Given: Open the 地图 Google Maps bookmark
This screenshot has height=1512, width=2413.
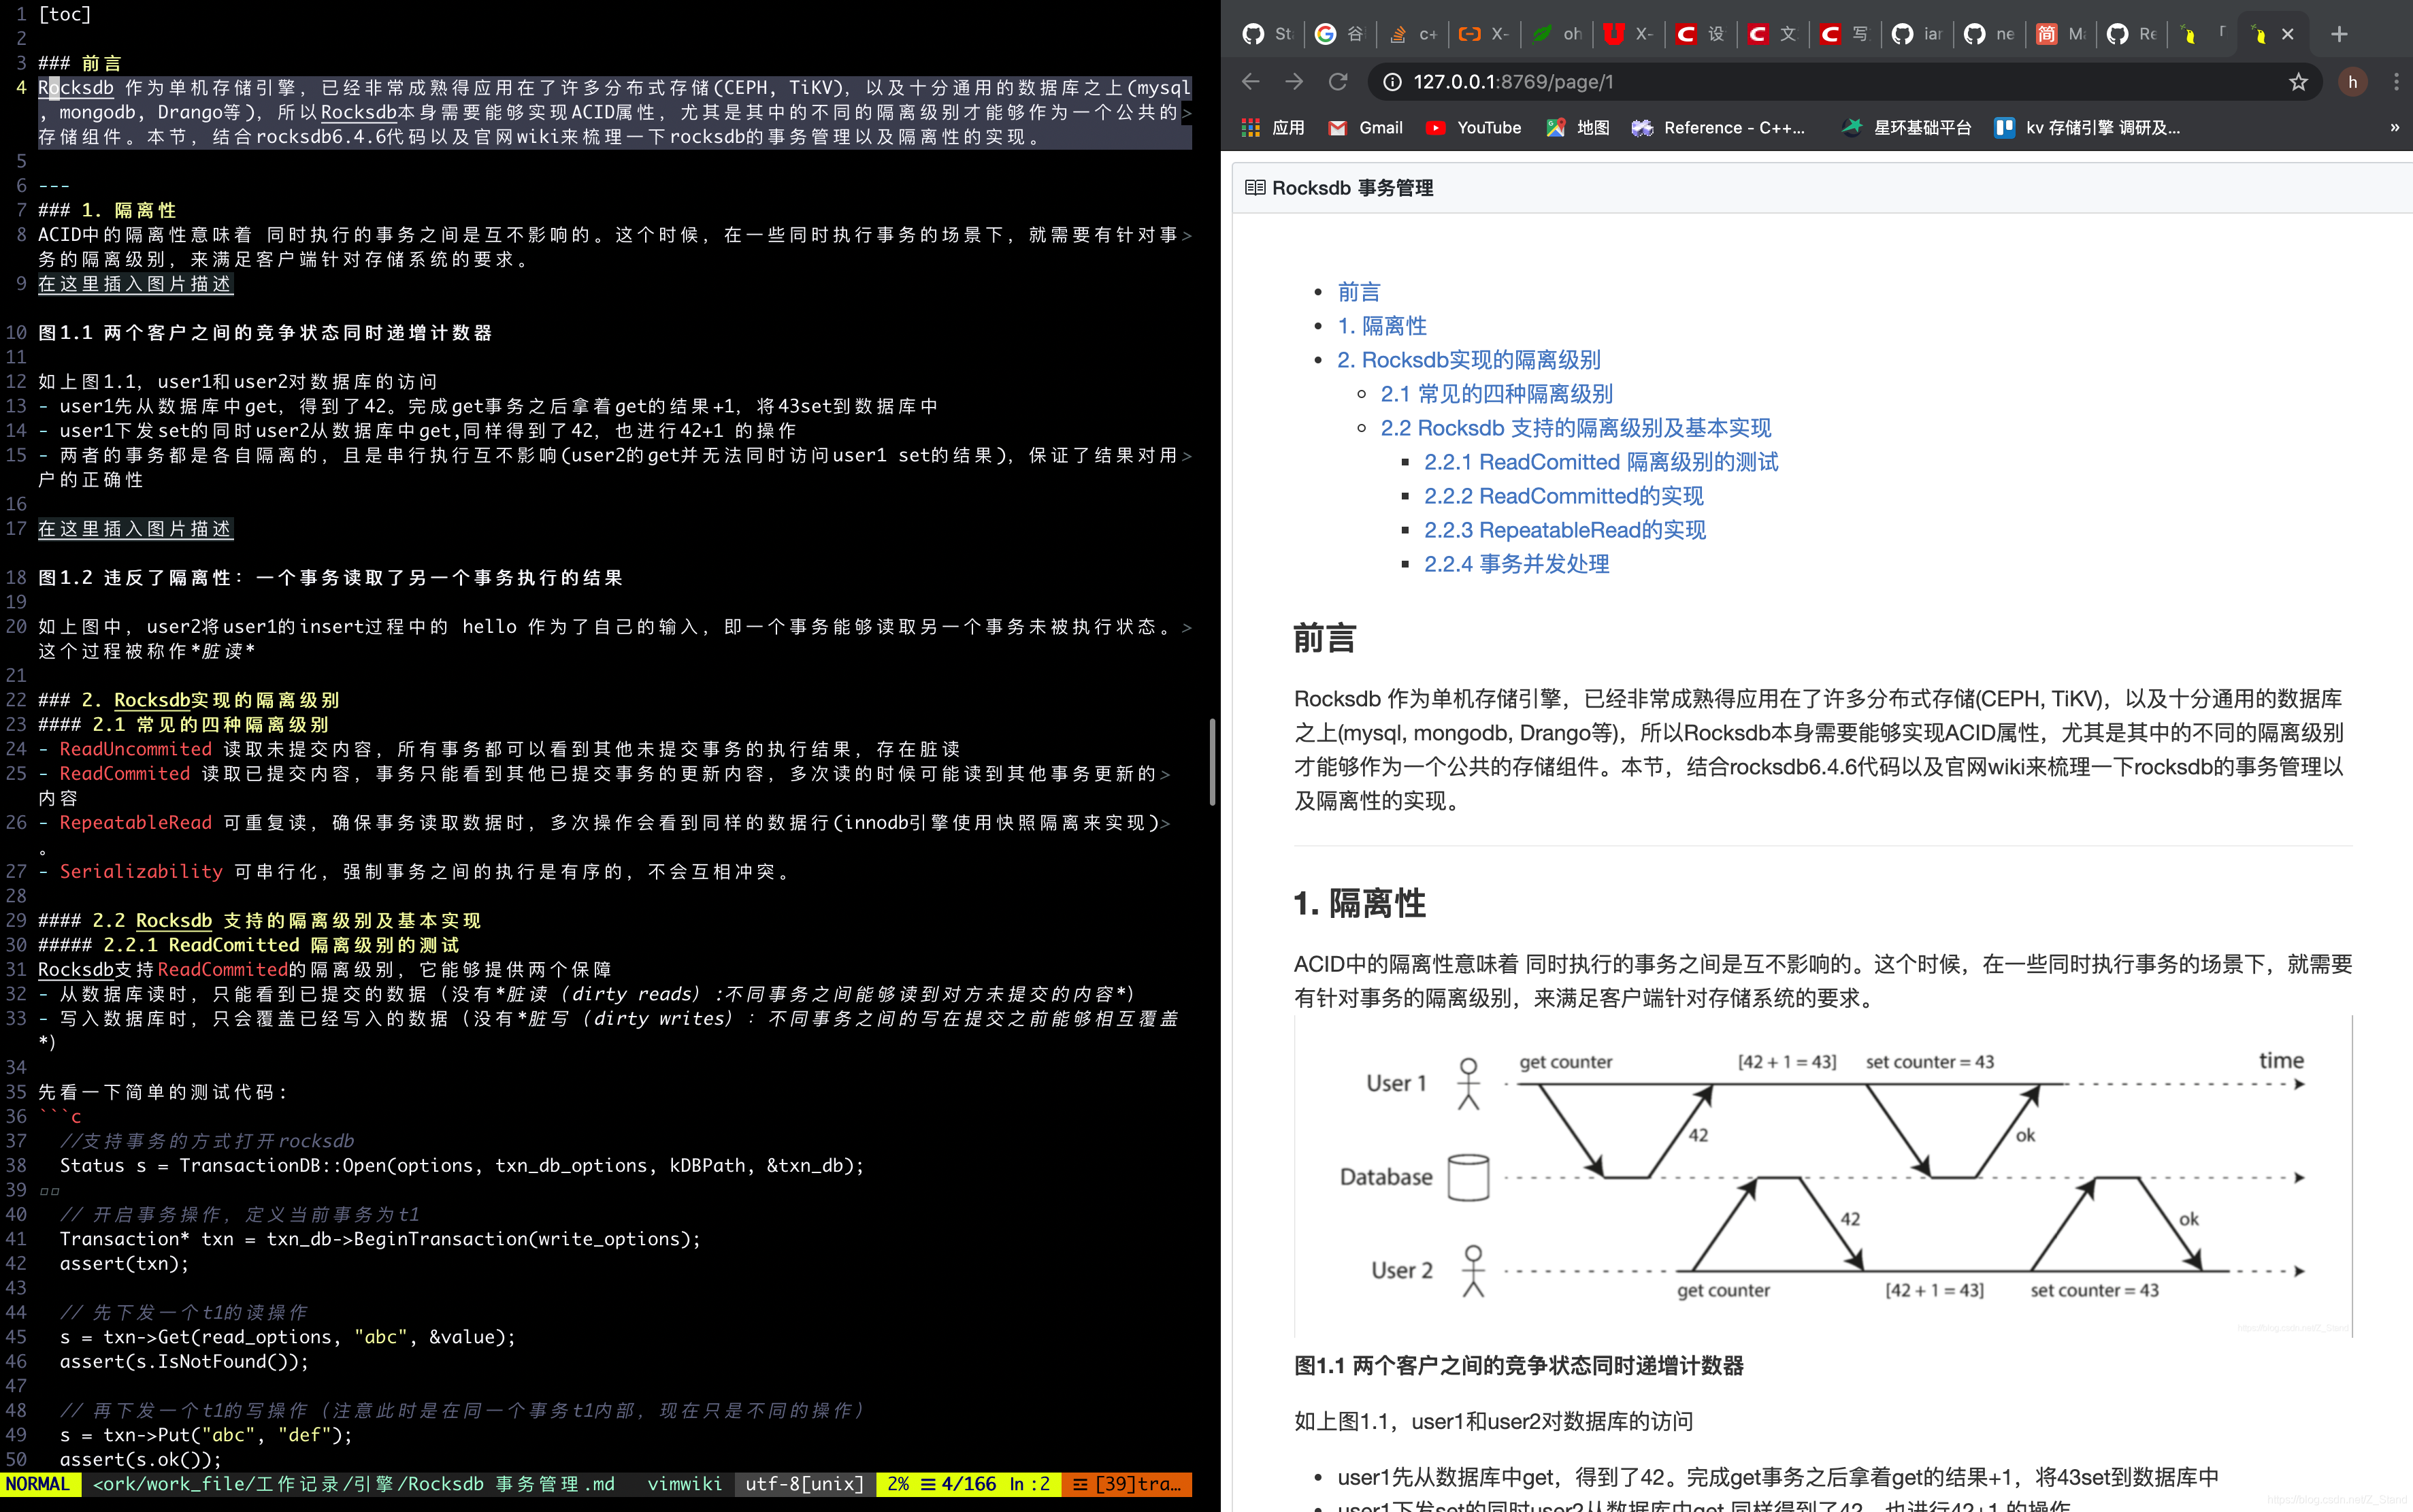Looking at the screenshot, I should point(1576,128).
